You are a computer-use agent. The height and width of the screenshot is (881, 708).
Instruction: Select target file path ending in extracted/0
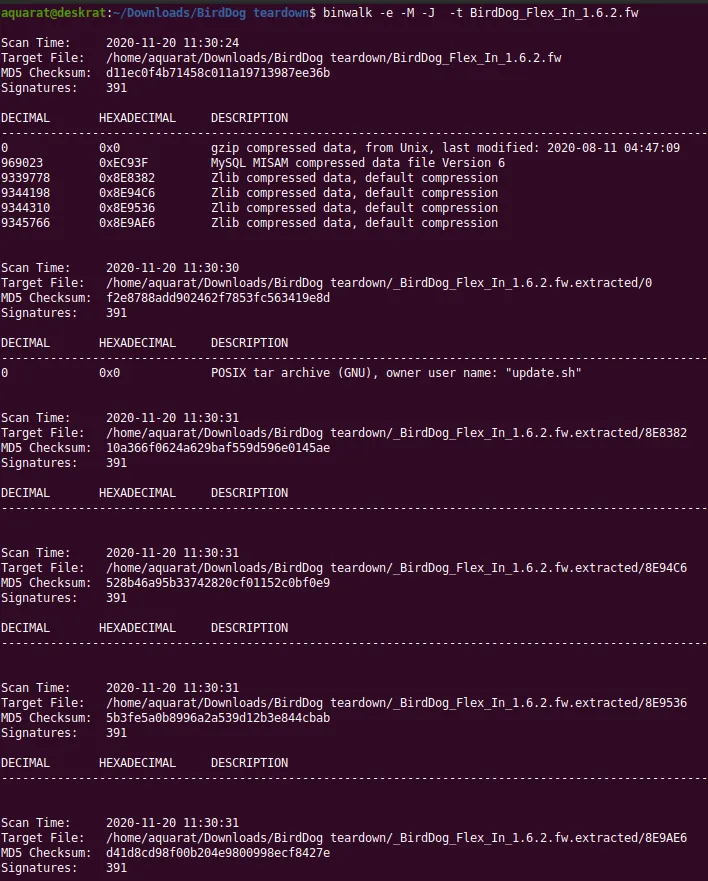click(379, 283)
